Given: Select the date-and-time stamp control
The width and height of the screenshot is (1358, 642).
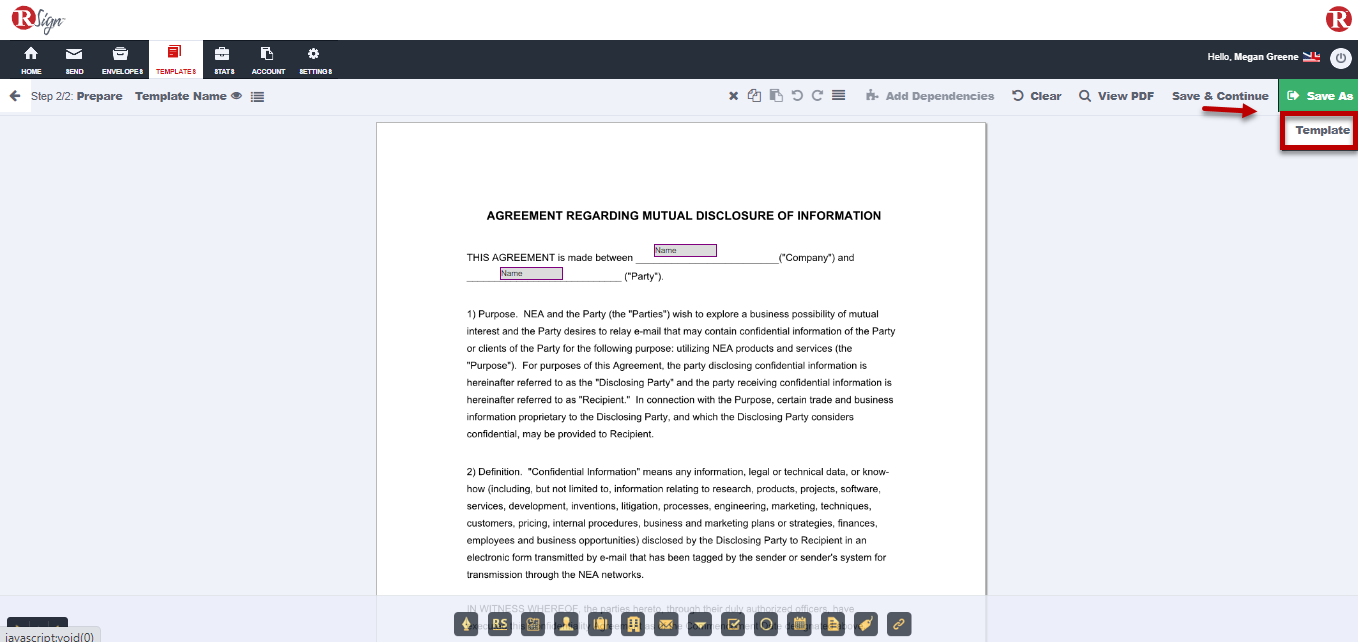Looking at the screenshot, I should [x=534, y=624].
